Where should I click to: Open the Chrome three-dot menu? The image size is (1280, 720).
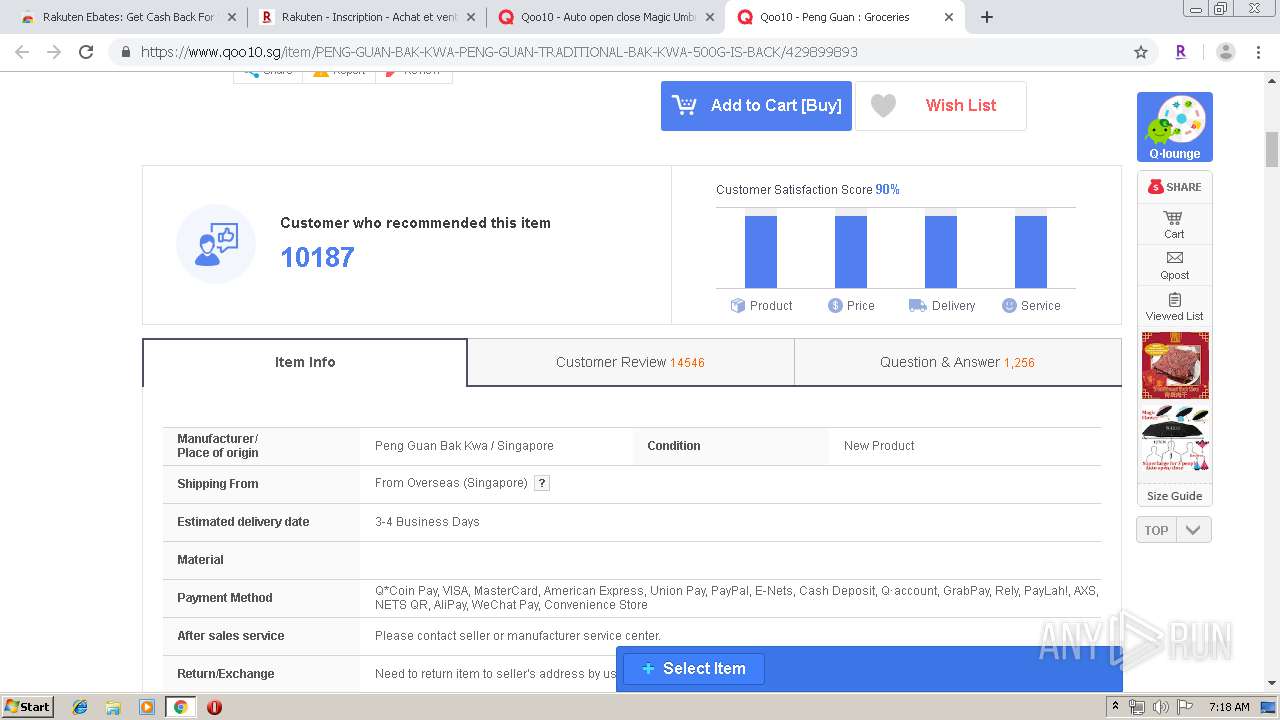pos(1258,52)
